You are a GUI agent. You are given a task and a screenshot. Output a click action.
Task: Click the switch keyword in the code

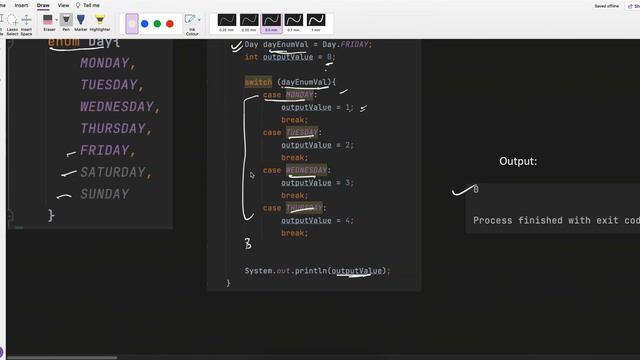pos(258,82)
